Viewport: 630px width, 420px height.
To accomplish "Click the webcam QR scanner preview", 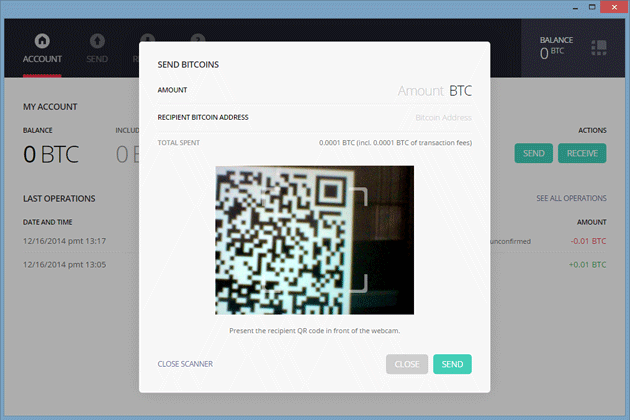I will [315, 240].
